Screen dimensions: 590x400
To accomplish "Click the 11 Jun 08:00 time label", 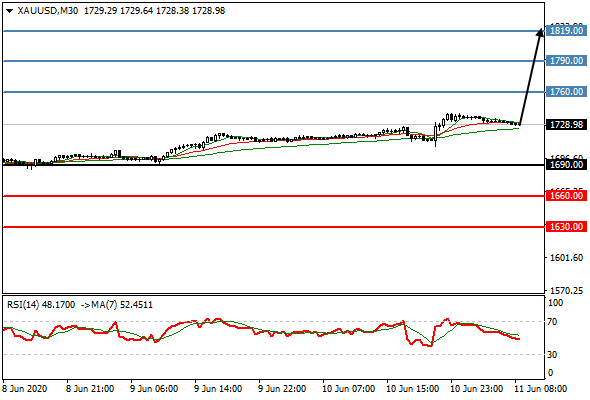I will 540,388.
